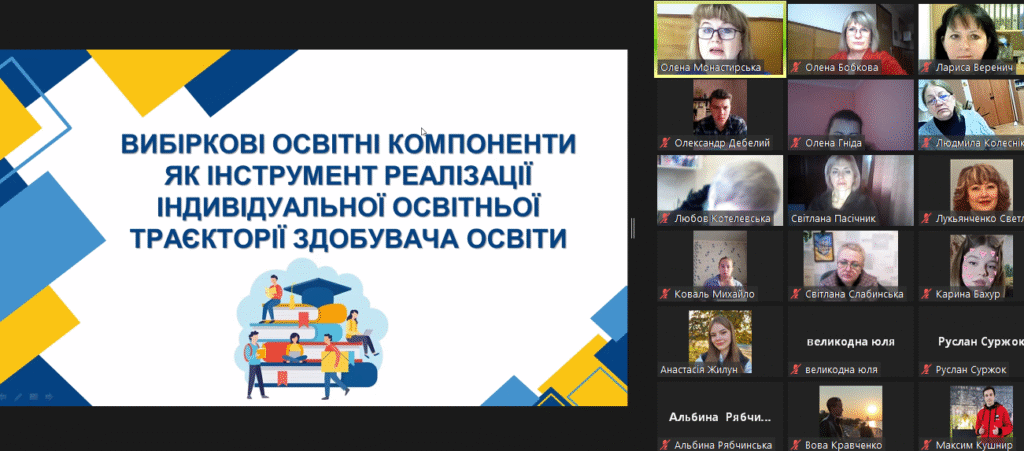
Task: Click muted mic icon beside Вова Кравченко
Action: click(796, 445)
